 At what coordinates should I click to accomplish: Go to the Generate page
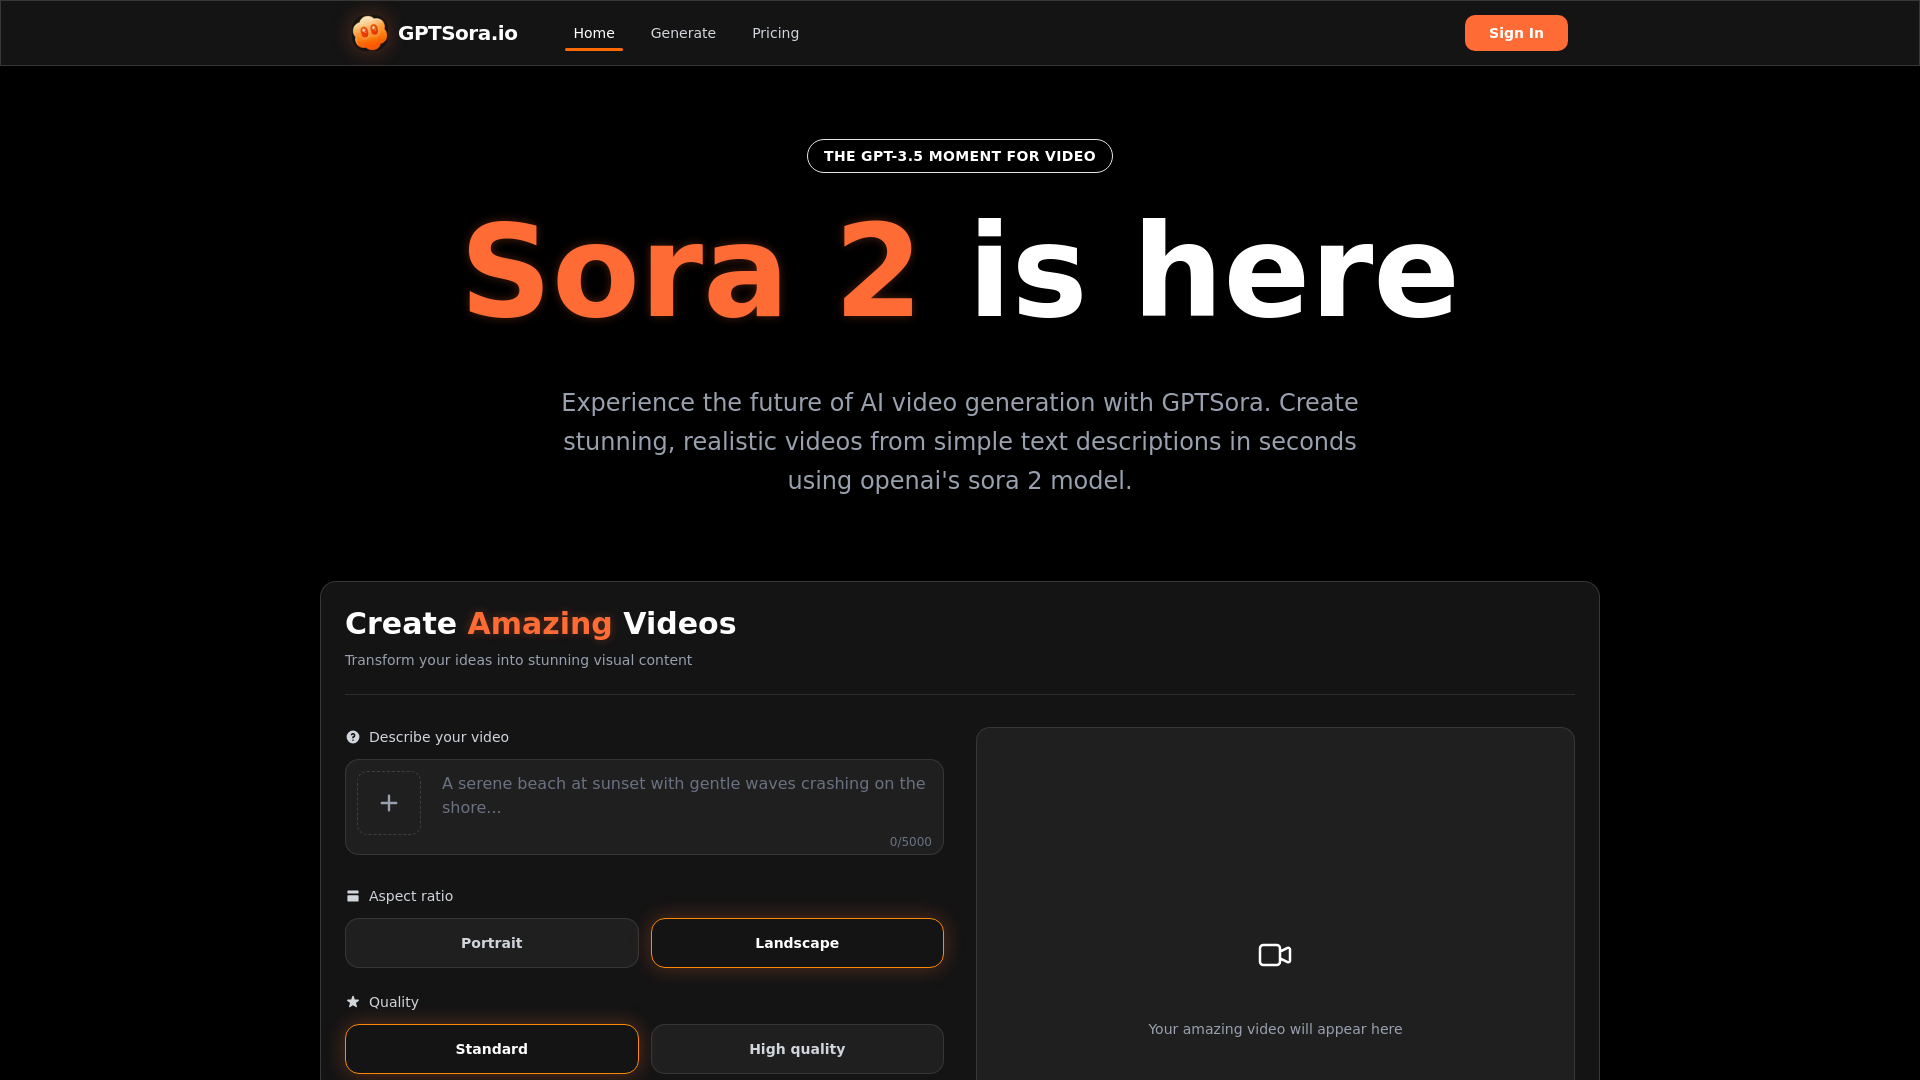(x=683, y=33)
